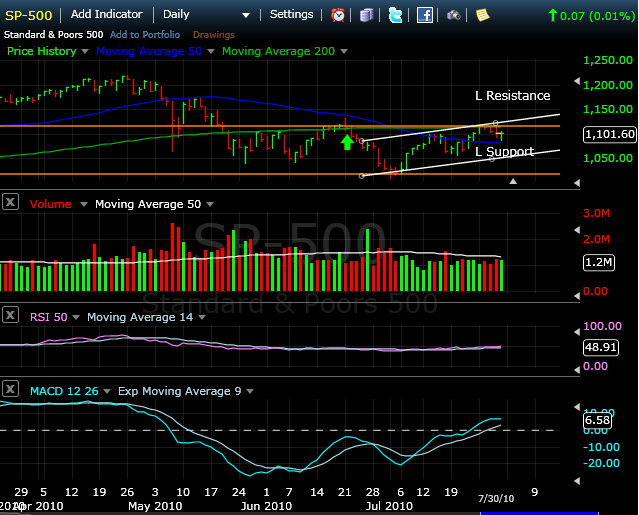Open the Settings menu
The width and height of the screenshot is (639, 515).
291,15
